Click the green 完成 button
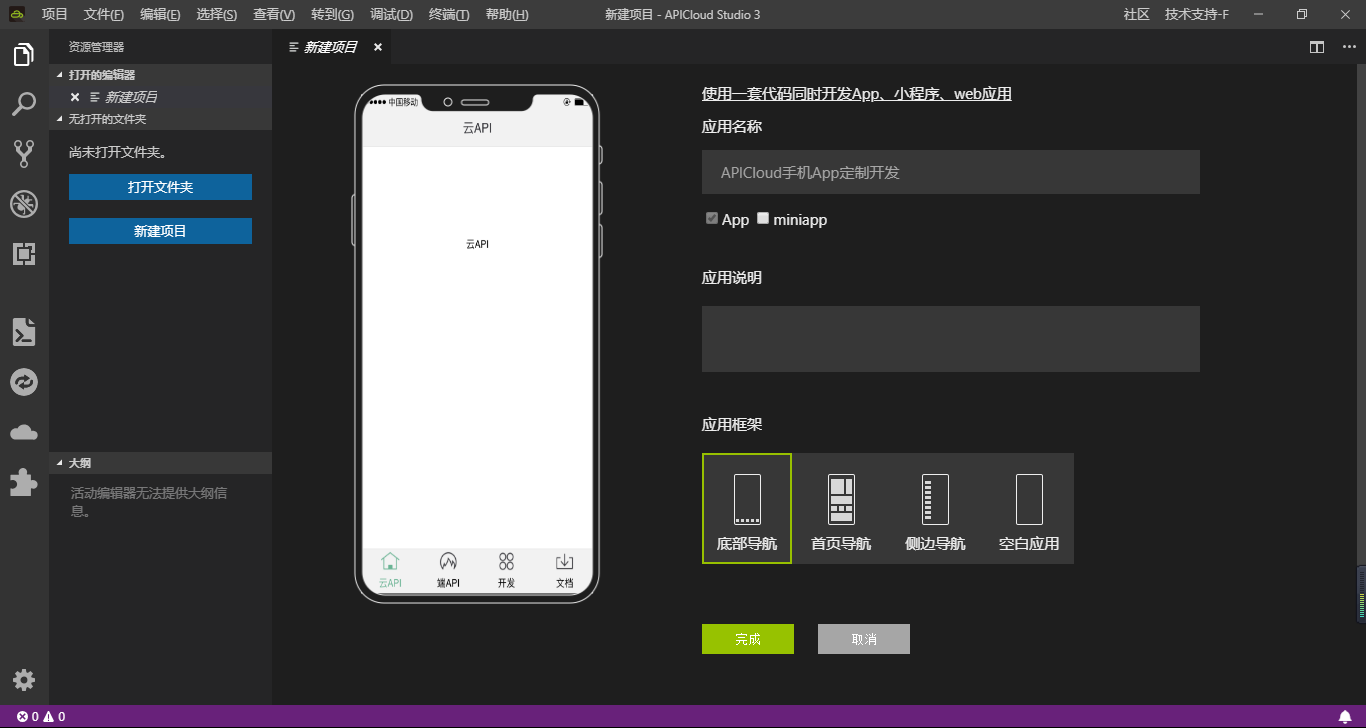Viewport: 1366px width, 728px height. pos(748,639)
